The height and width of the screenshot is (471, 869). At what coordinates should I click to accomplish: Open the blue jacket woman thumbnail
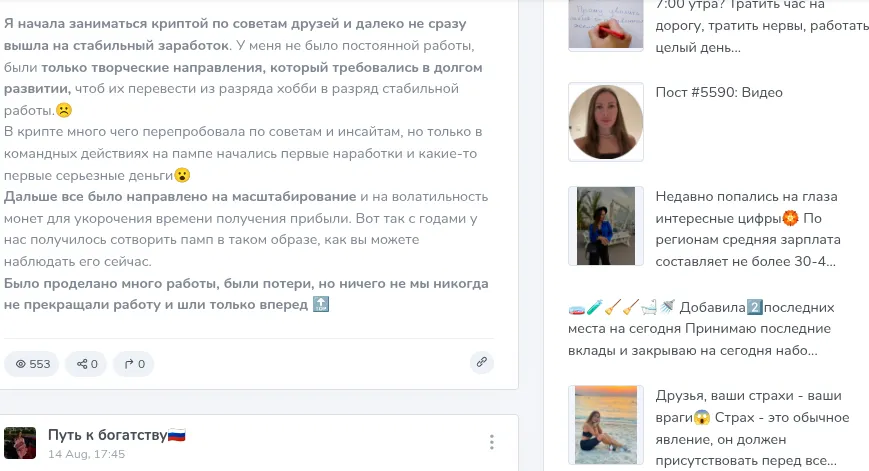[x=606, y=226]
